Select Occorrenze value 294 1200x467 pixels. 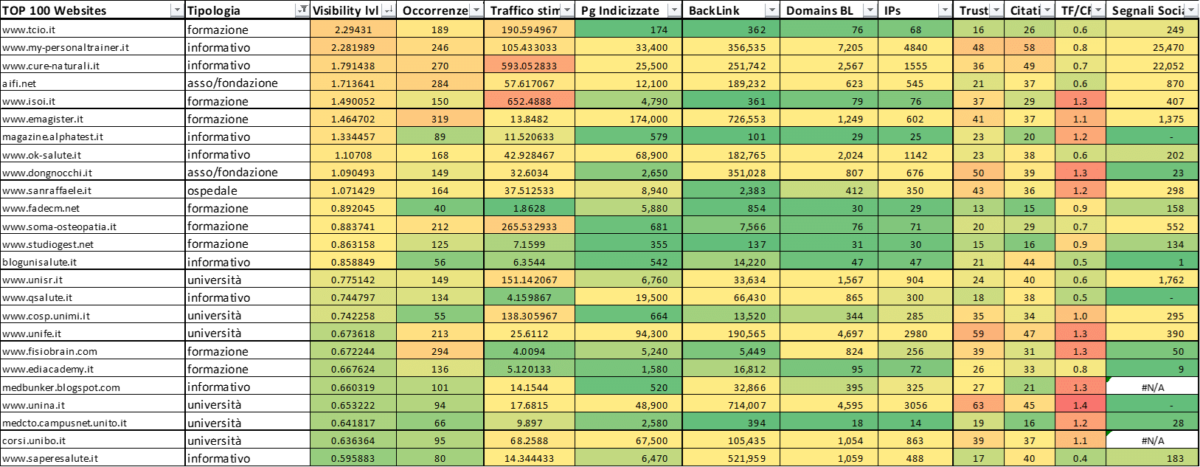tap(442, 352)
